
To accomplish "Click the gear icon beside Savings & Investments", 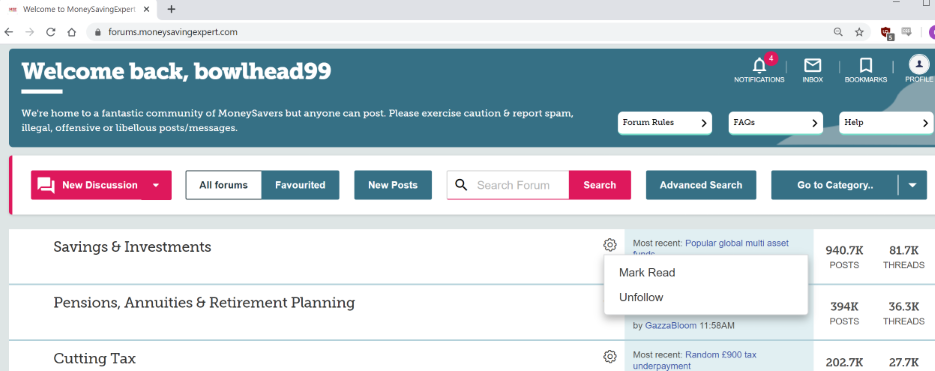I will click(x=609, y=245).
